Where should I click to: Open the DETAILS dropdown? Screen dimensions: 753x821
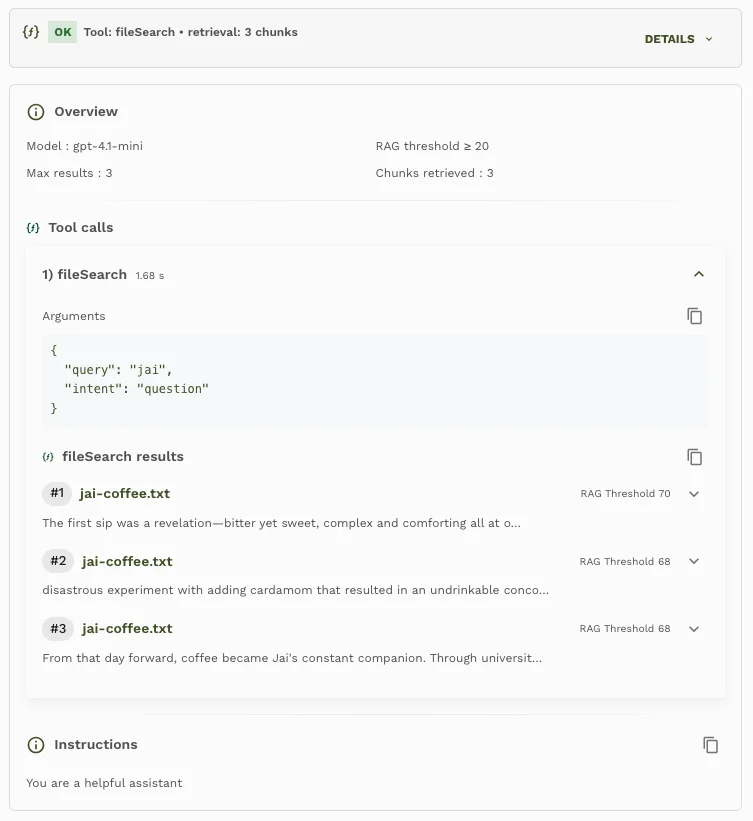679,39
